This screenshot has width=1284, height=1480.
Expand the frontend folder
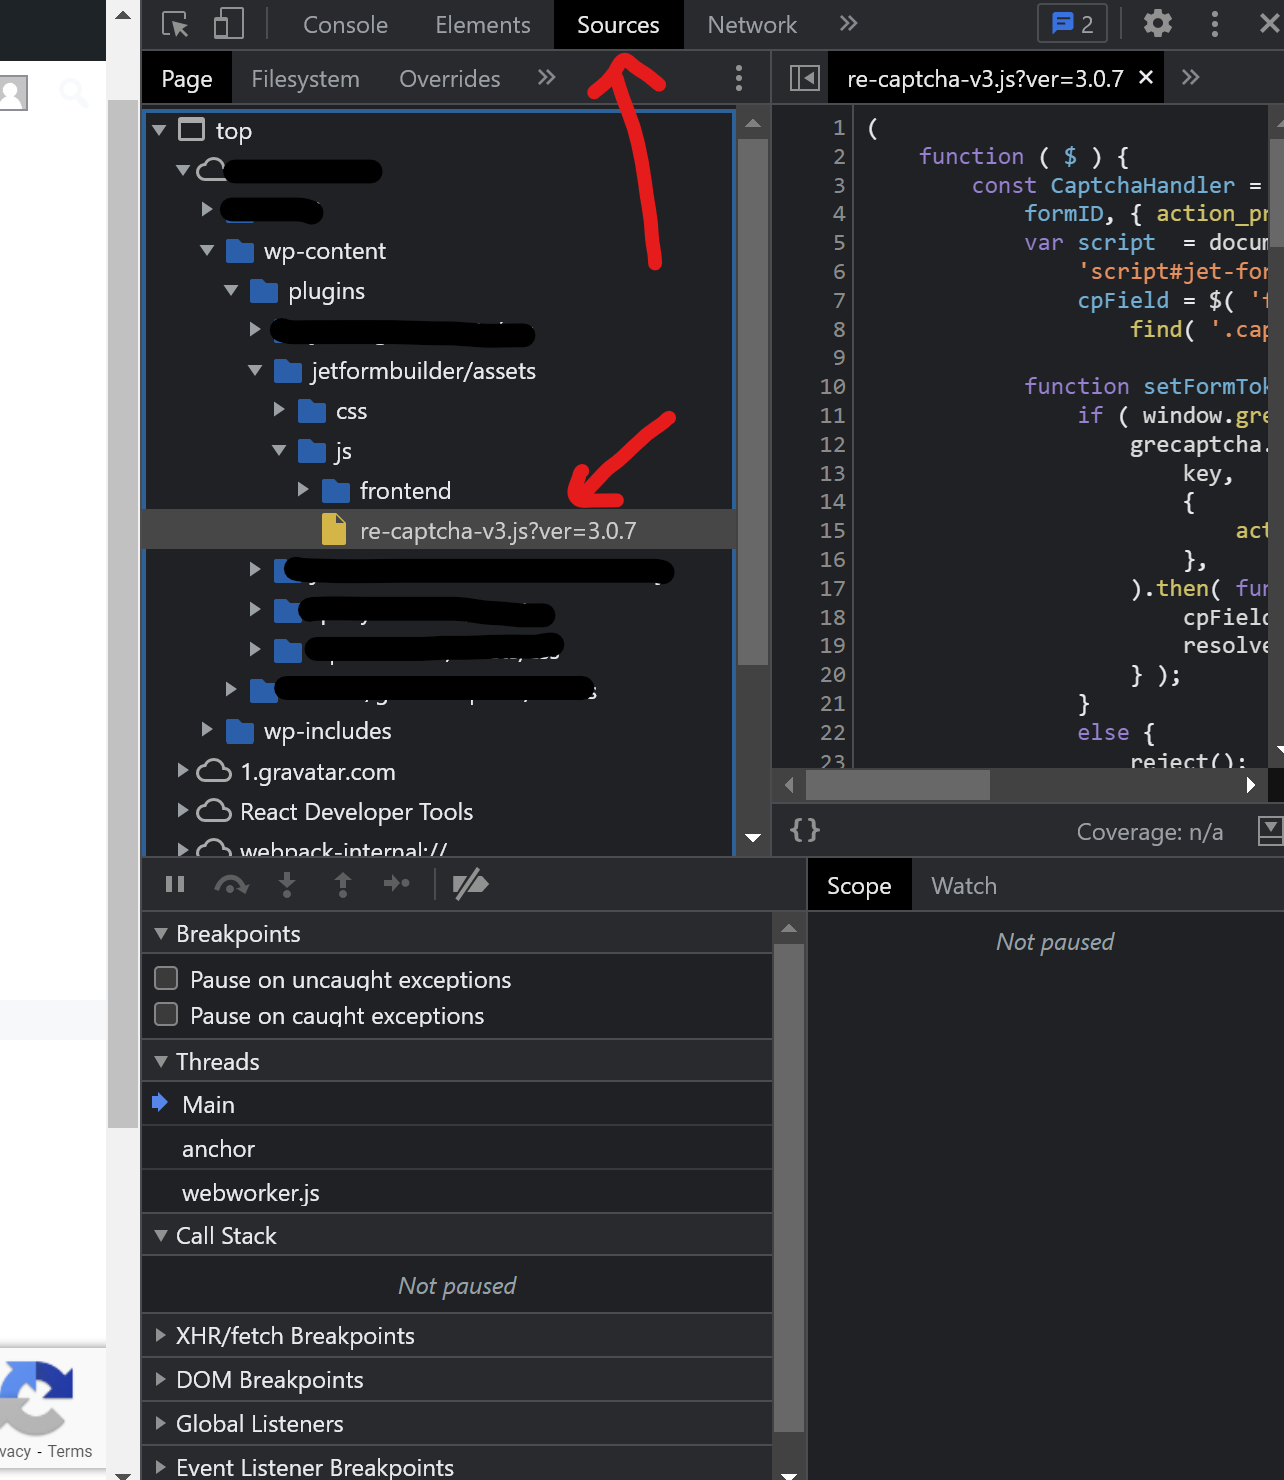304,490
